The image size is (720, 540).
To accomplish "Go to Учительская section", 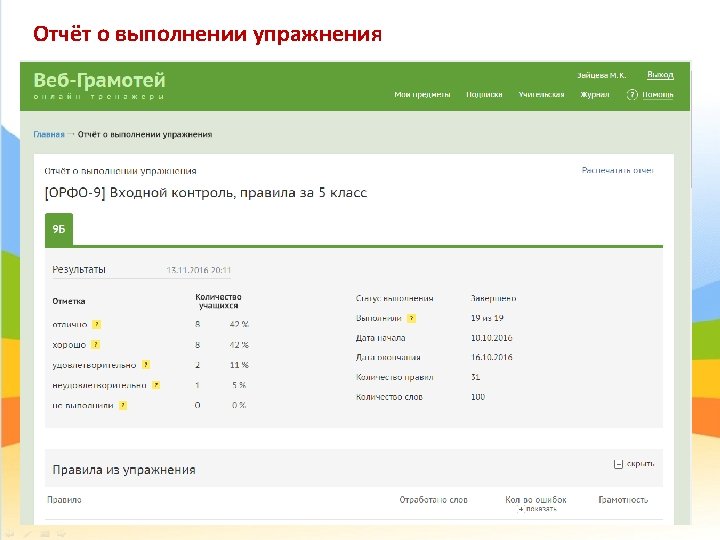I will pos(541,95).
